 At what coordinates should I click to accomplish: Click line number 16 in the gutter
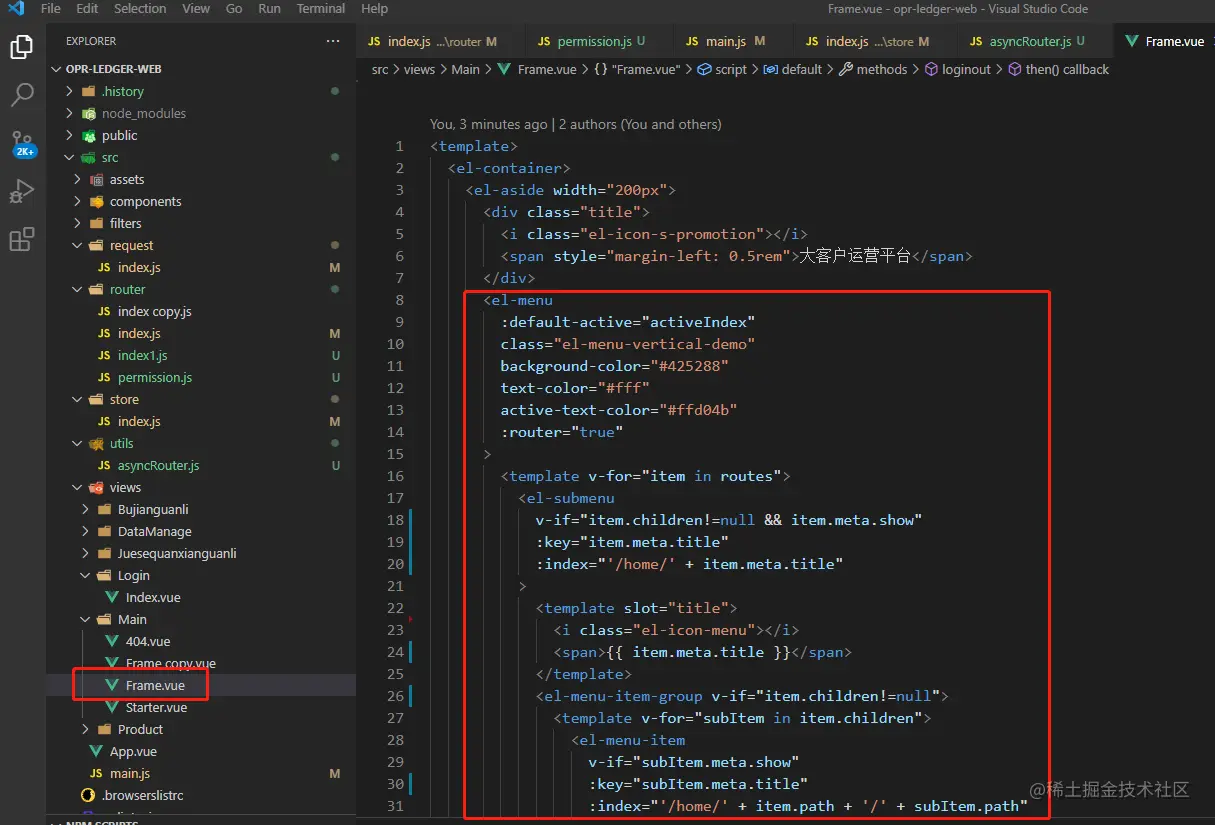coord(395,476)
